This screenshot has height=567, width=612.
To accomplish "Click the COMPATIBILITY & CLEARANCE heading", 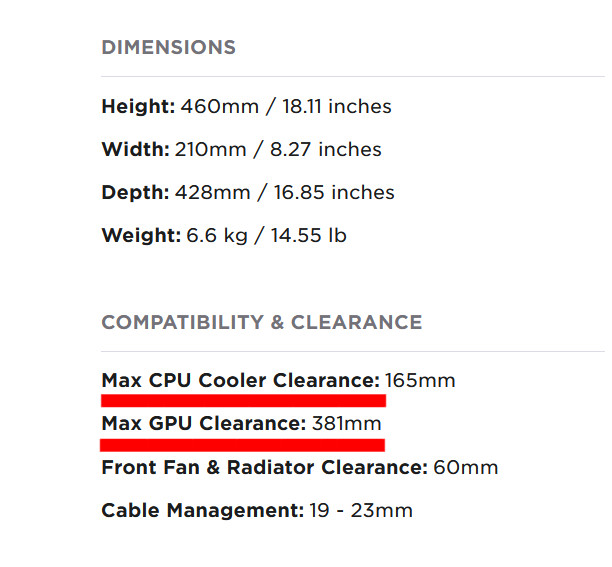I will [262, 322].
